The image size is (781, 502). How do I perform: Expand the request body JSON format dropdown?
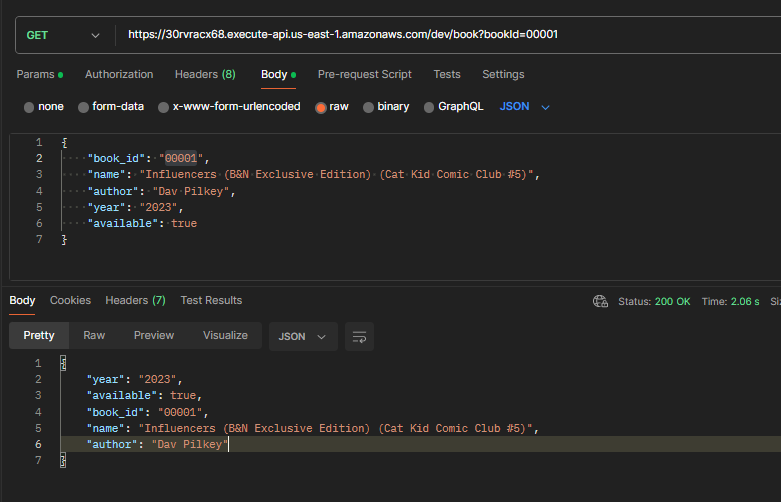pyautogui.click(x=525, y=107)
